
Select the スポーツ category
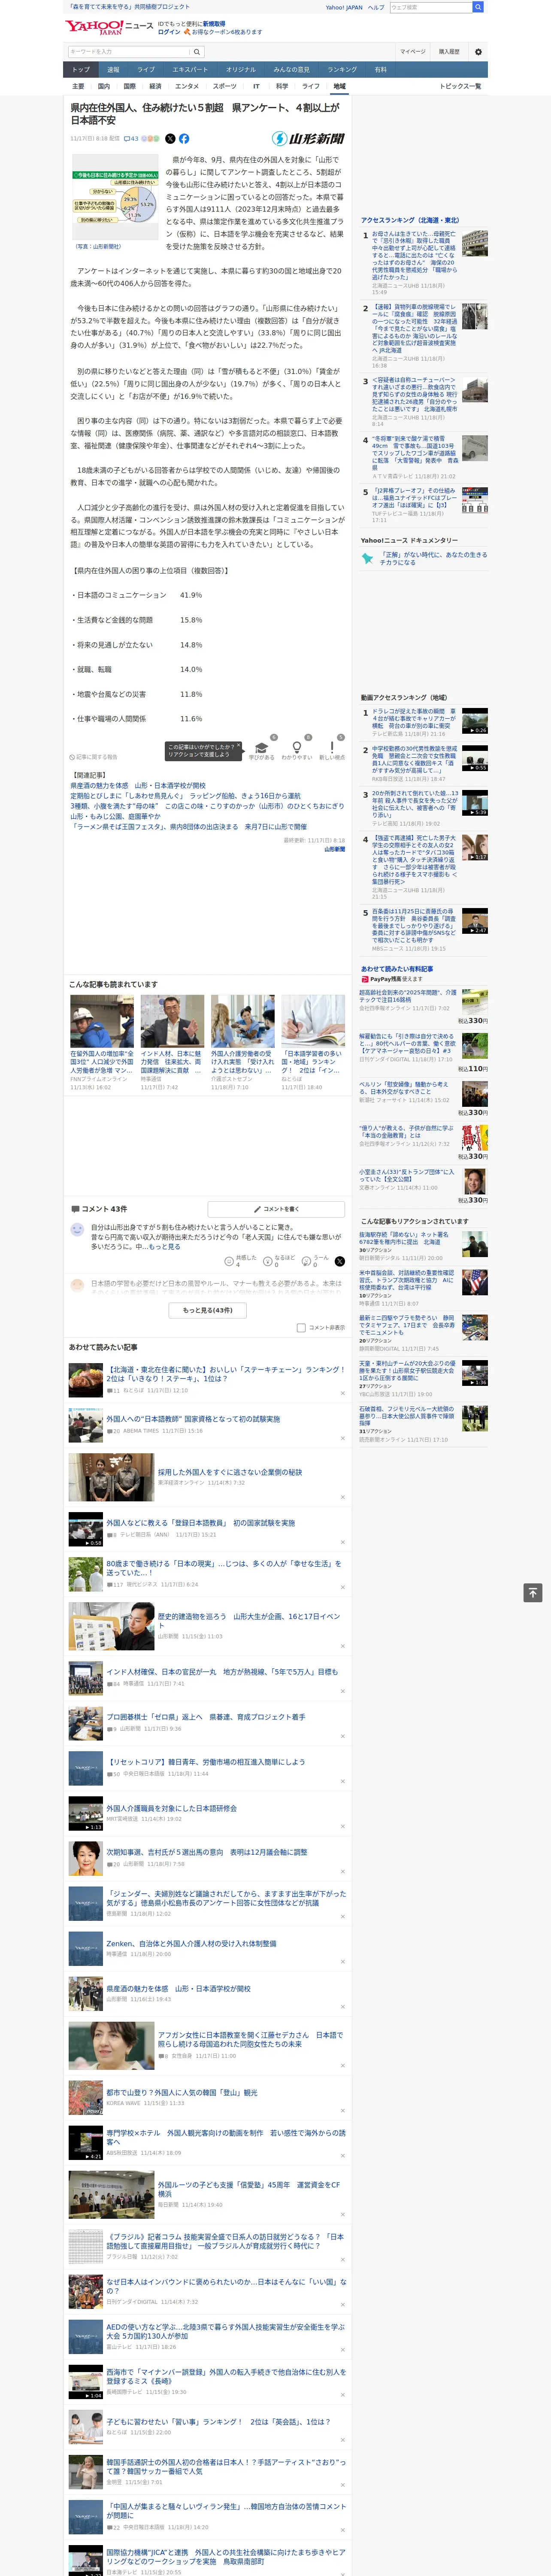tap(225, 86)
